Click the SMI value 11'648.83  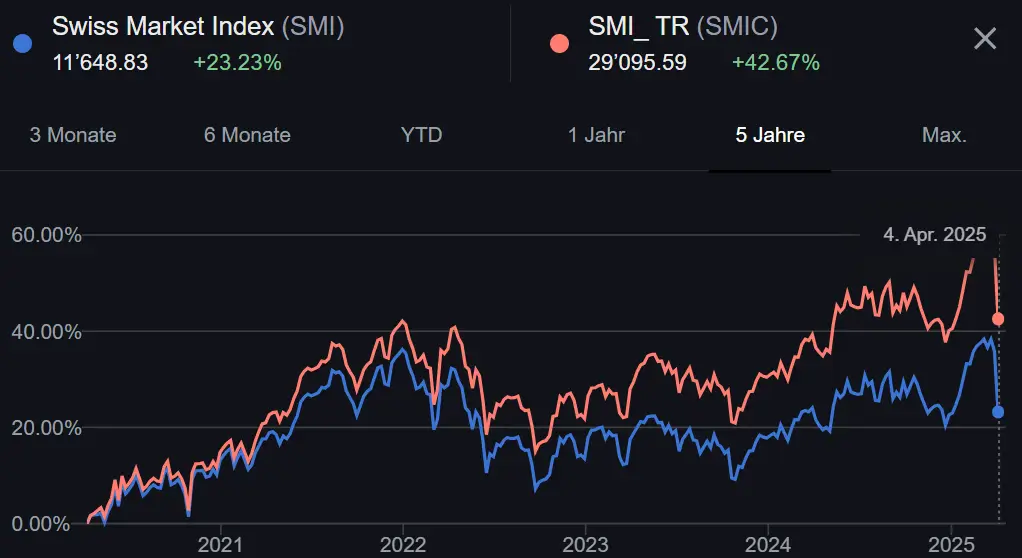pos(100,63)
